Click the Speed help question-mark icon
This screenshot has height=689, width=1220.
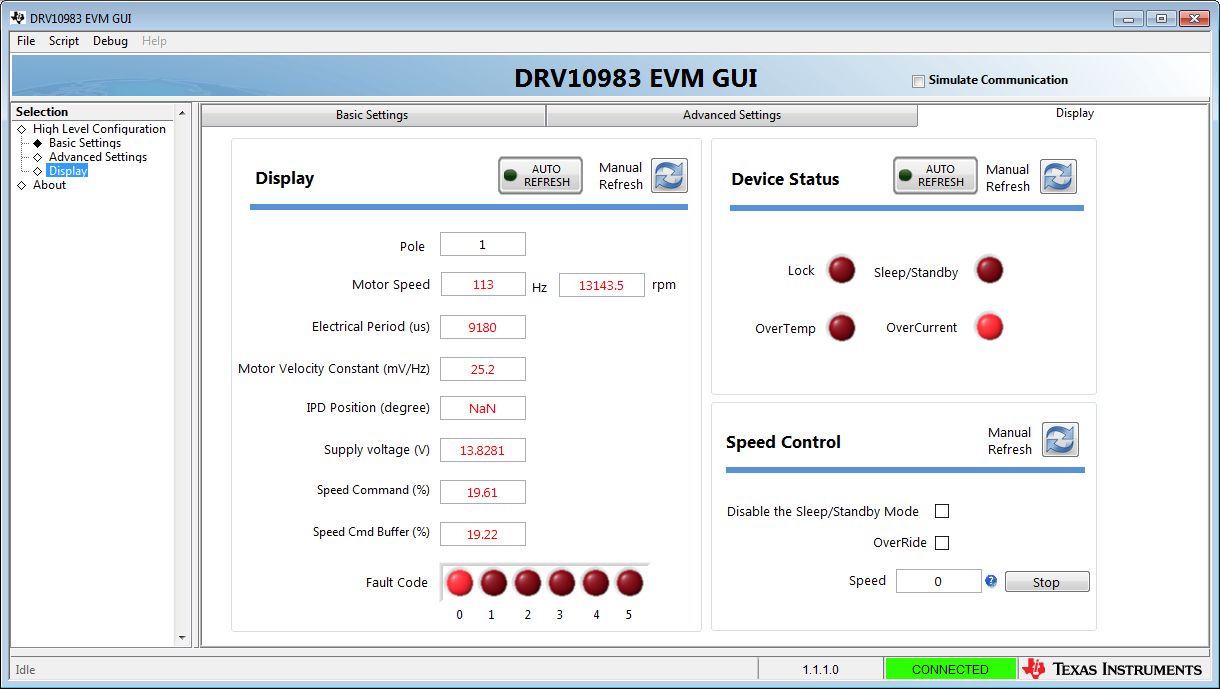(x=991, y=580)
